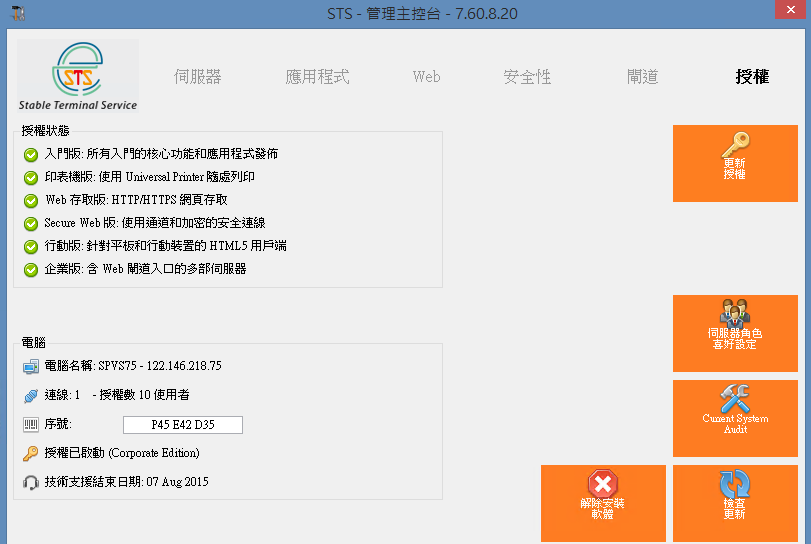
Task: Click the text 授權已啟動 (Corporate Edition)
Action: (122, 453)
